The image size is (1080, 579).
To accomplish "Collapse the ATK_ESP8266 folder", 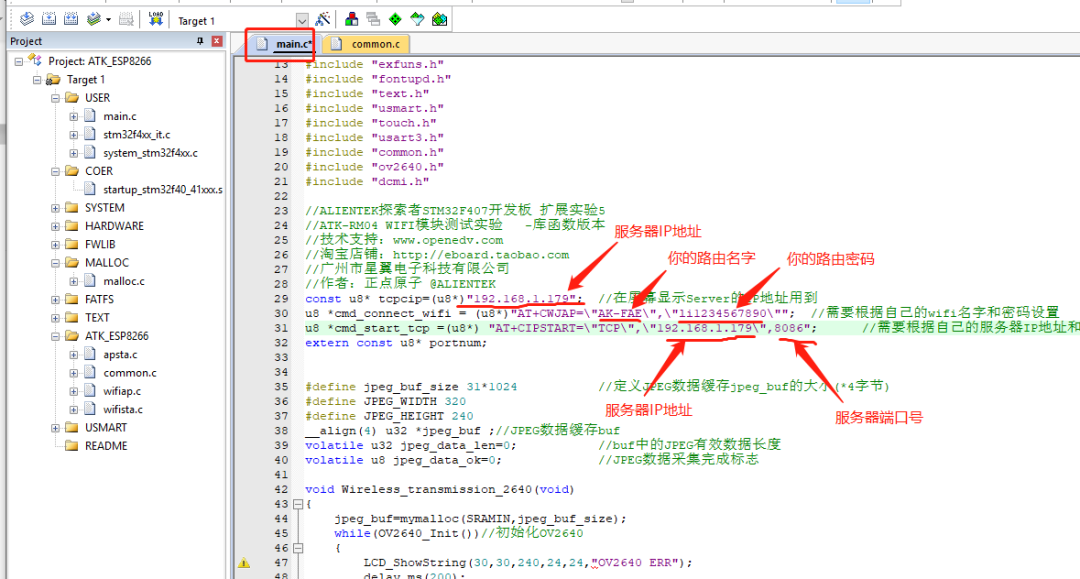I will tap(55, 336).
